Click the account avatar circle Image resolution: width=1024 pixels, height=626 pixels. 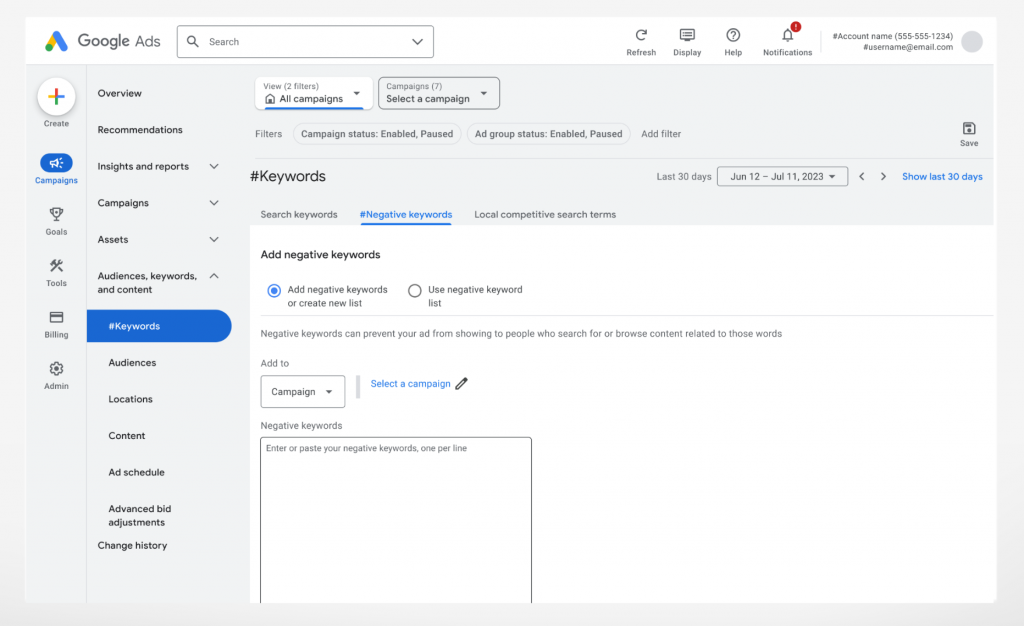coord(972,41)
